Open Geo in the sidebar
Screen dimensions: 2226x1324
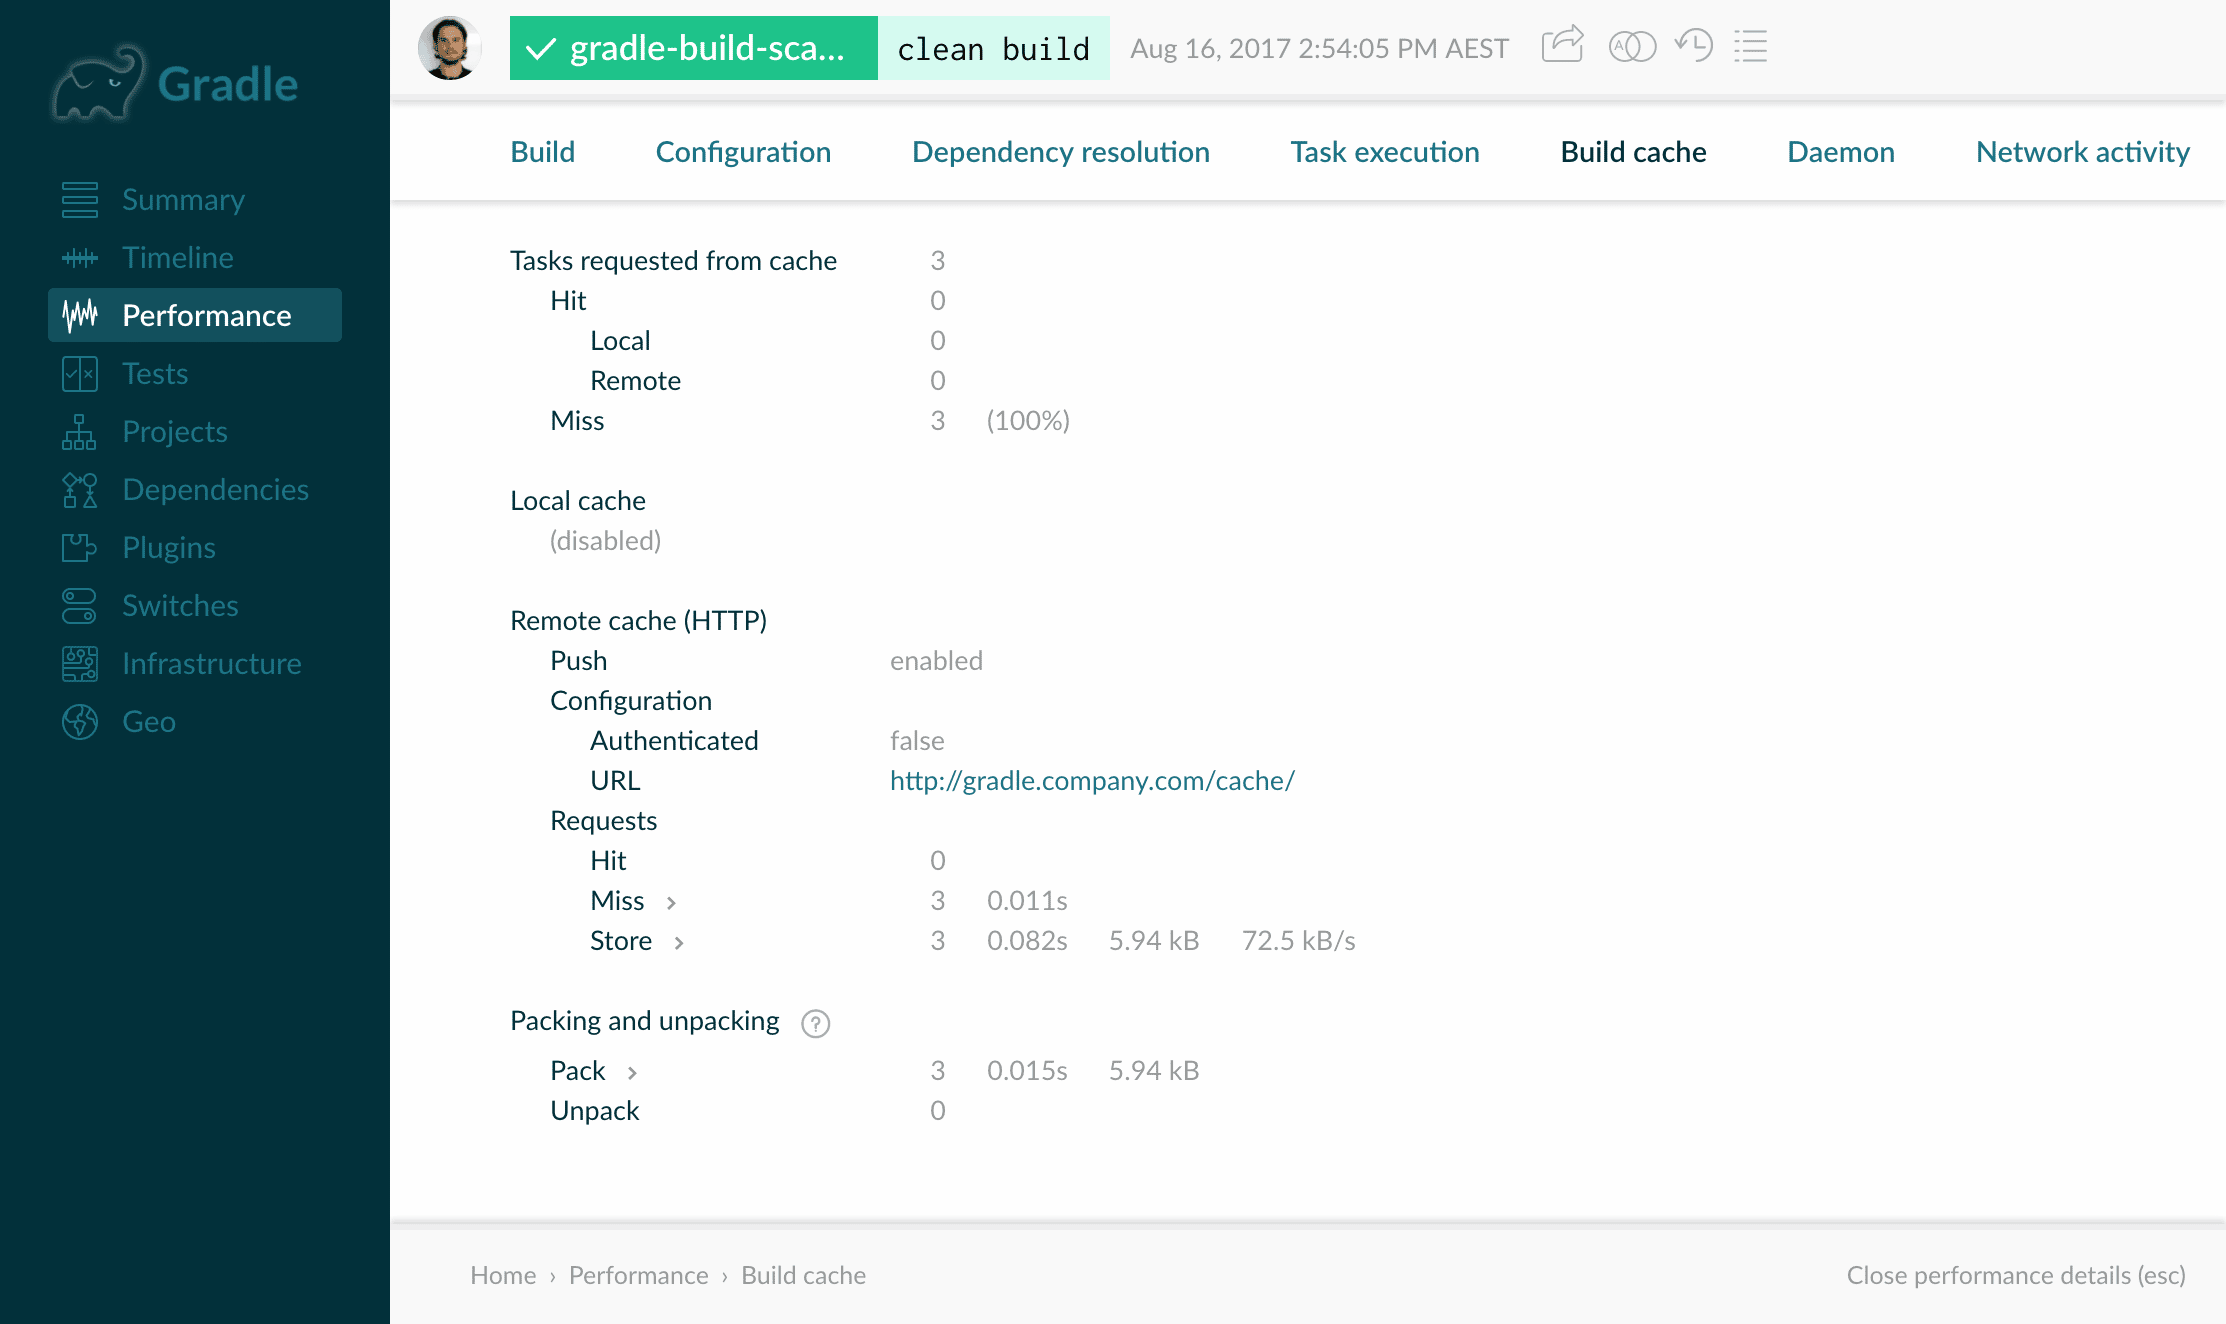tap(149, 722)
